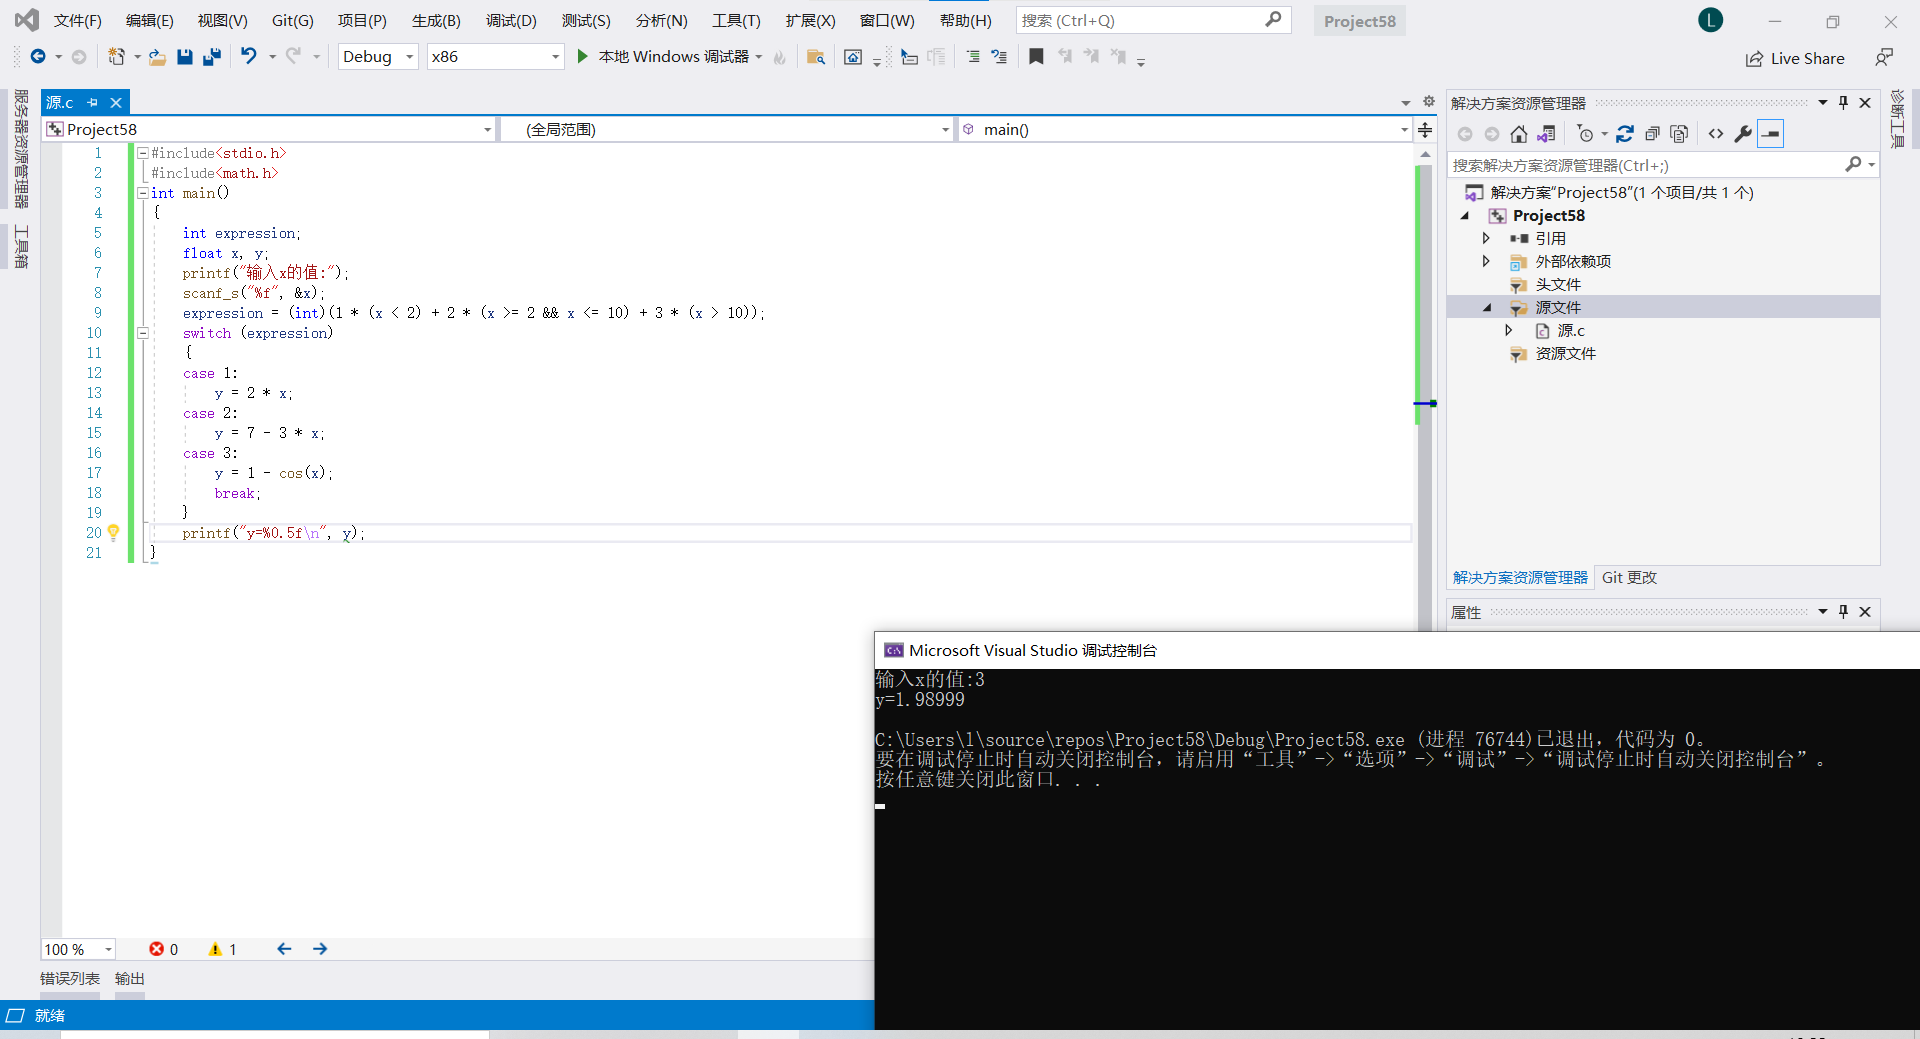Click the comment selection lines icon
This screenshot has width=1920, height=1039.
972,57
